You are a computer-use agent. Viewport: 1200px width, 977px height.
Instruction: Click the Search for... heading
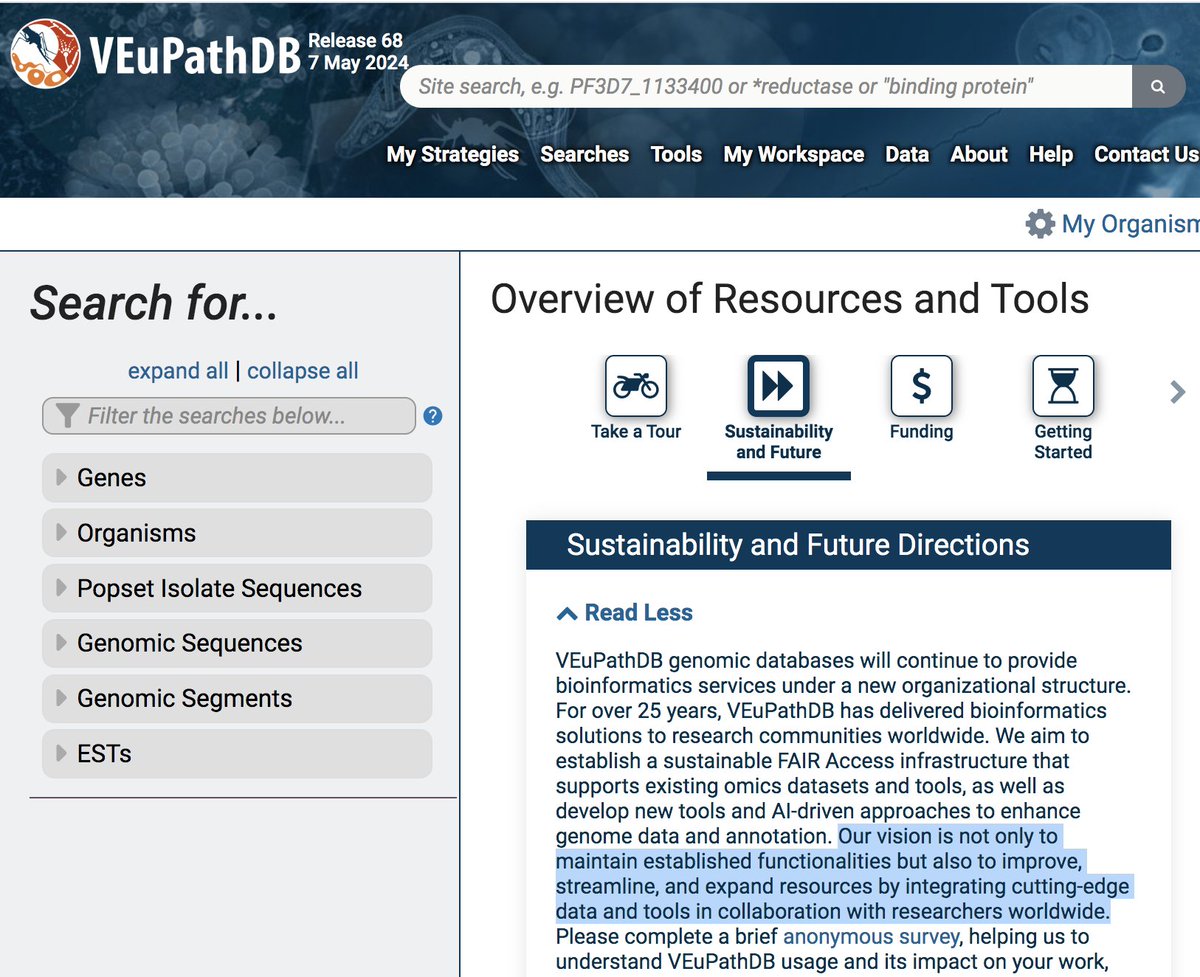154,303
